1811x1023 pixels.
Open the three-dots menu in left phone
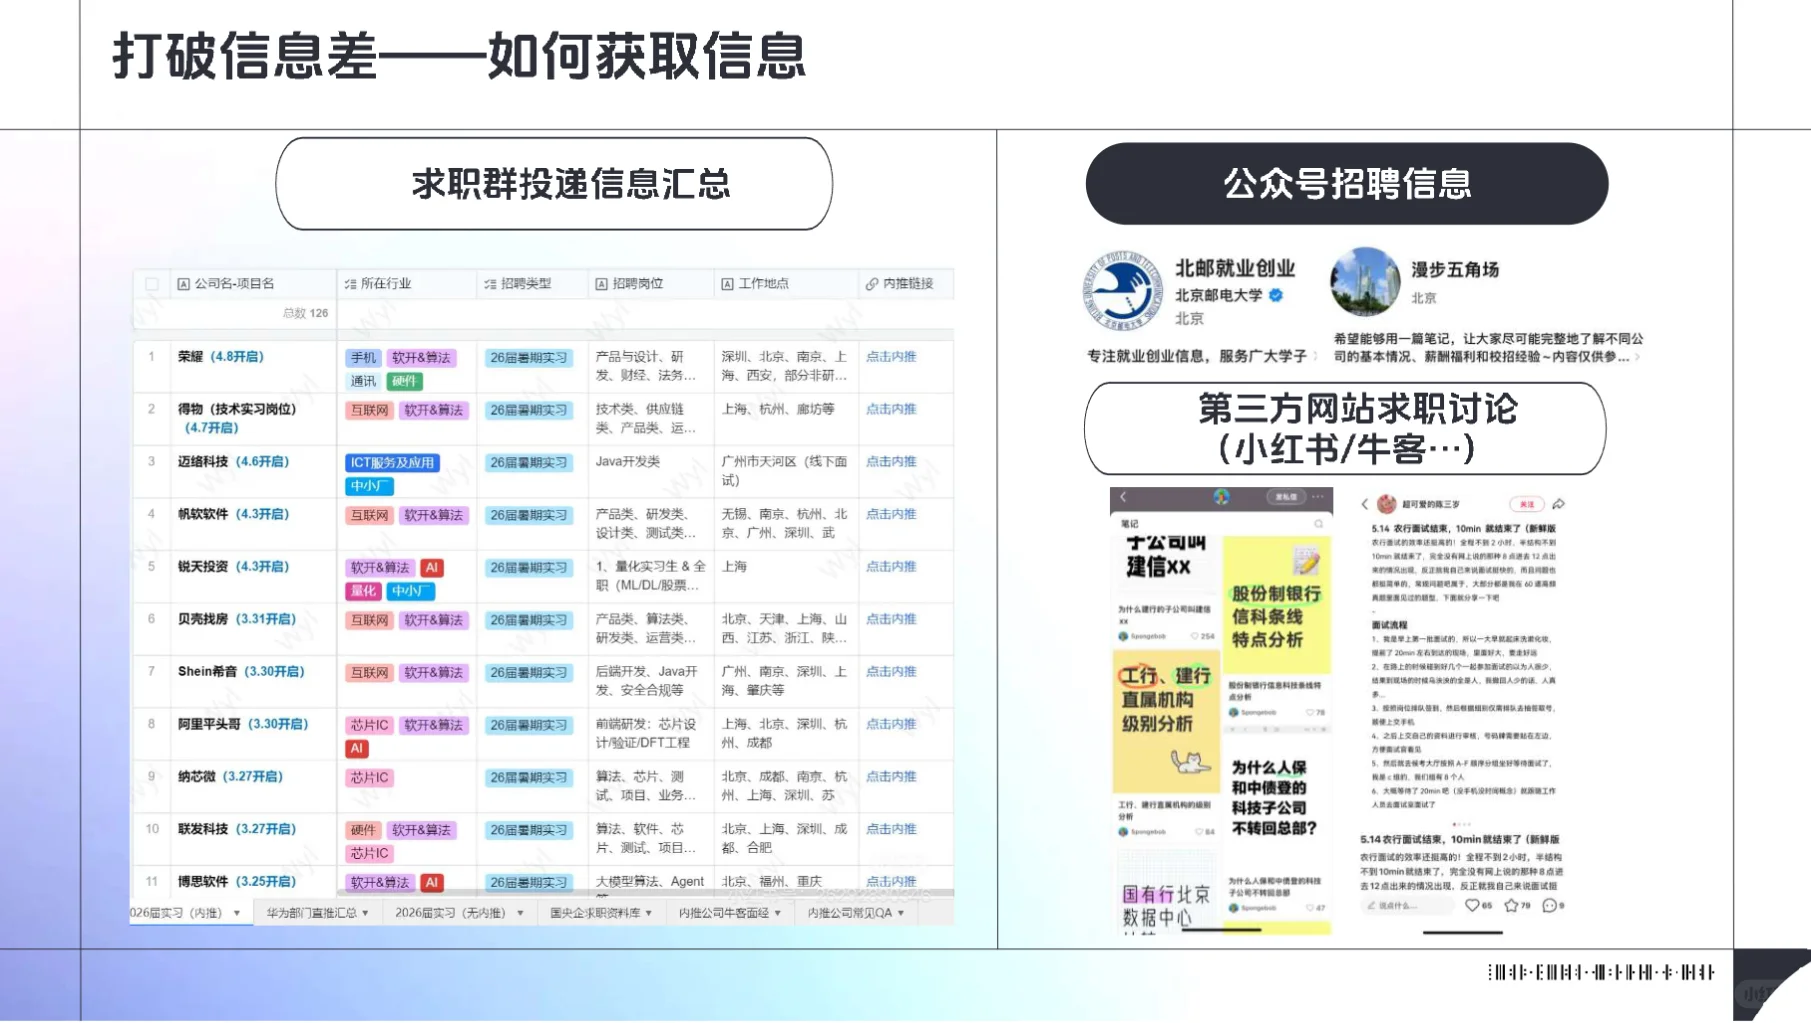(1319, 497)
